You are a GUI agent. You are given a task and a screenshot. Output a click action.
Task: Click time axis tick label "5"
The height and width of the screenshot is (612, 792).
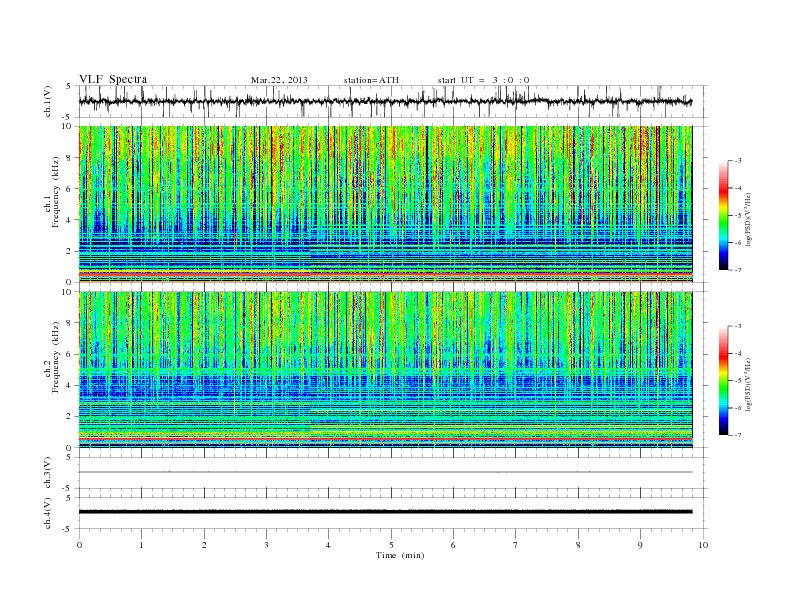(x=391, y=545)
